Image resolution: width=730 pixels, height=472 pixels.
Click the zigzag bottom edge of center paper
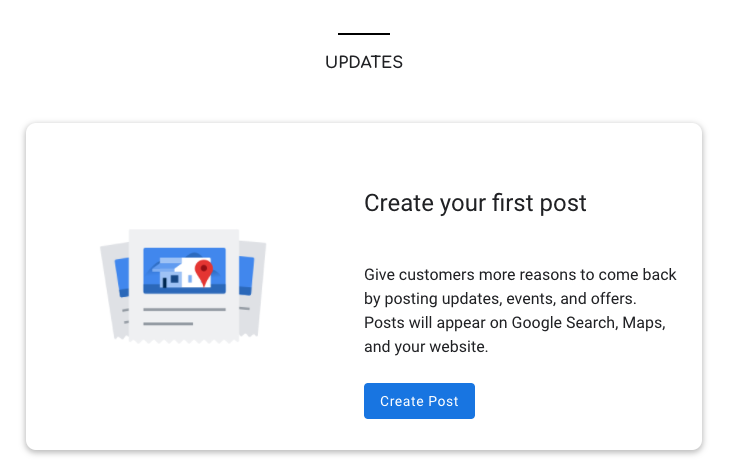(184, 341)
